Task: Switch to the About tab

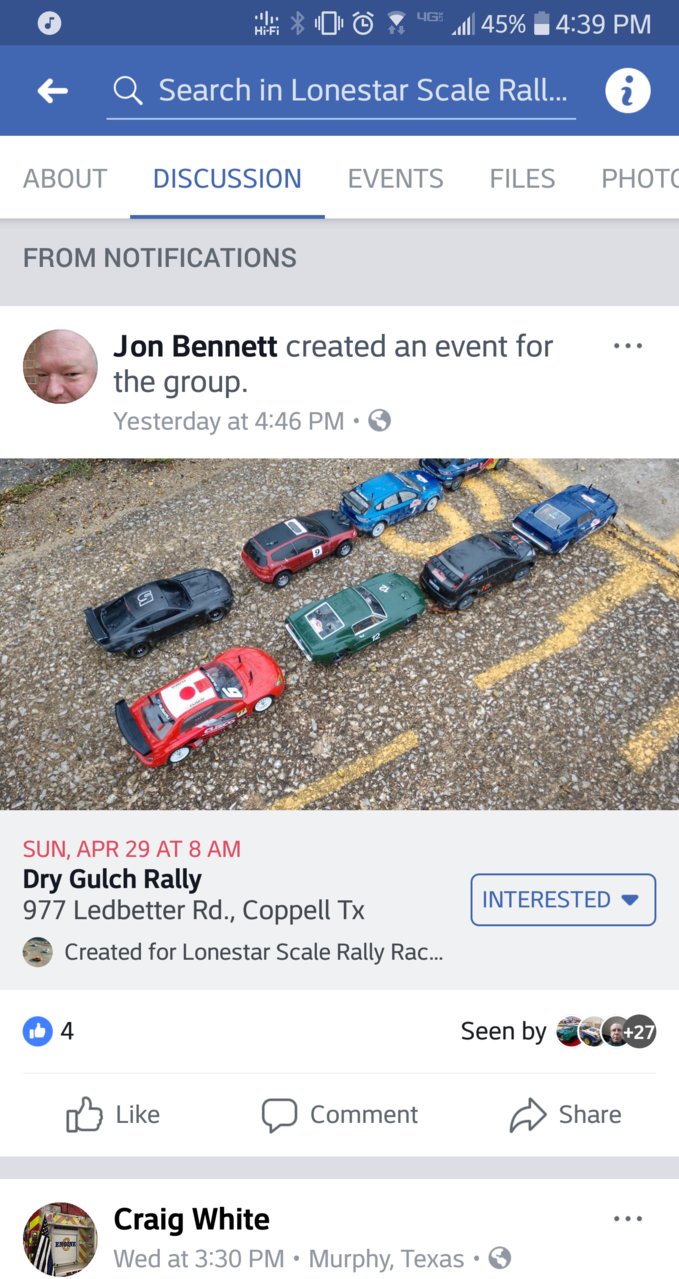Action: point(65,179)
